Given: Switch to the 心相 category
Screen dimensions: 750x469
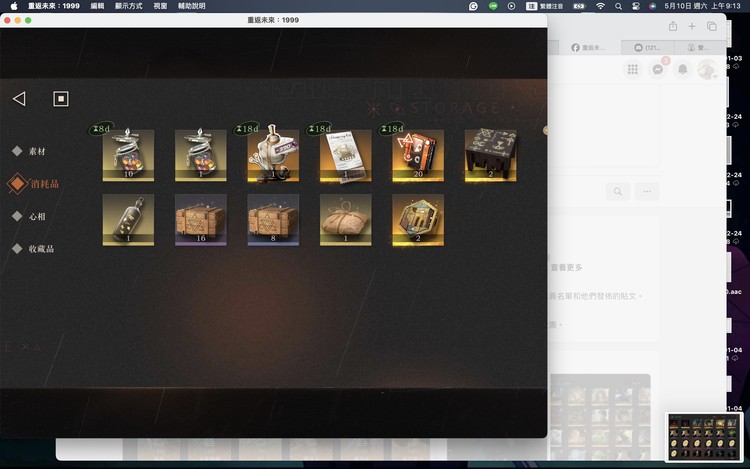Looking at the screenshot, I should pos(30,217).
